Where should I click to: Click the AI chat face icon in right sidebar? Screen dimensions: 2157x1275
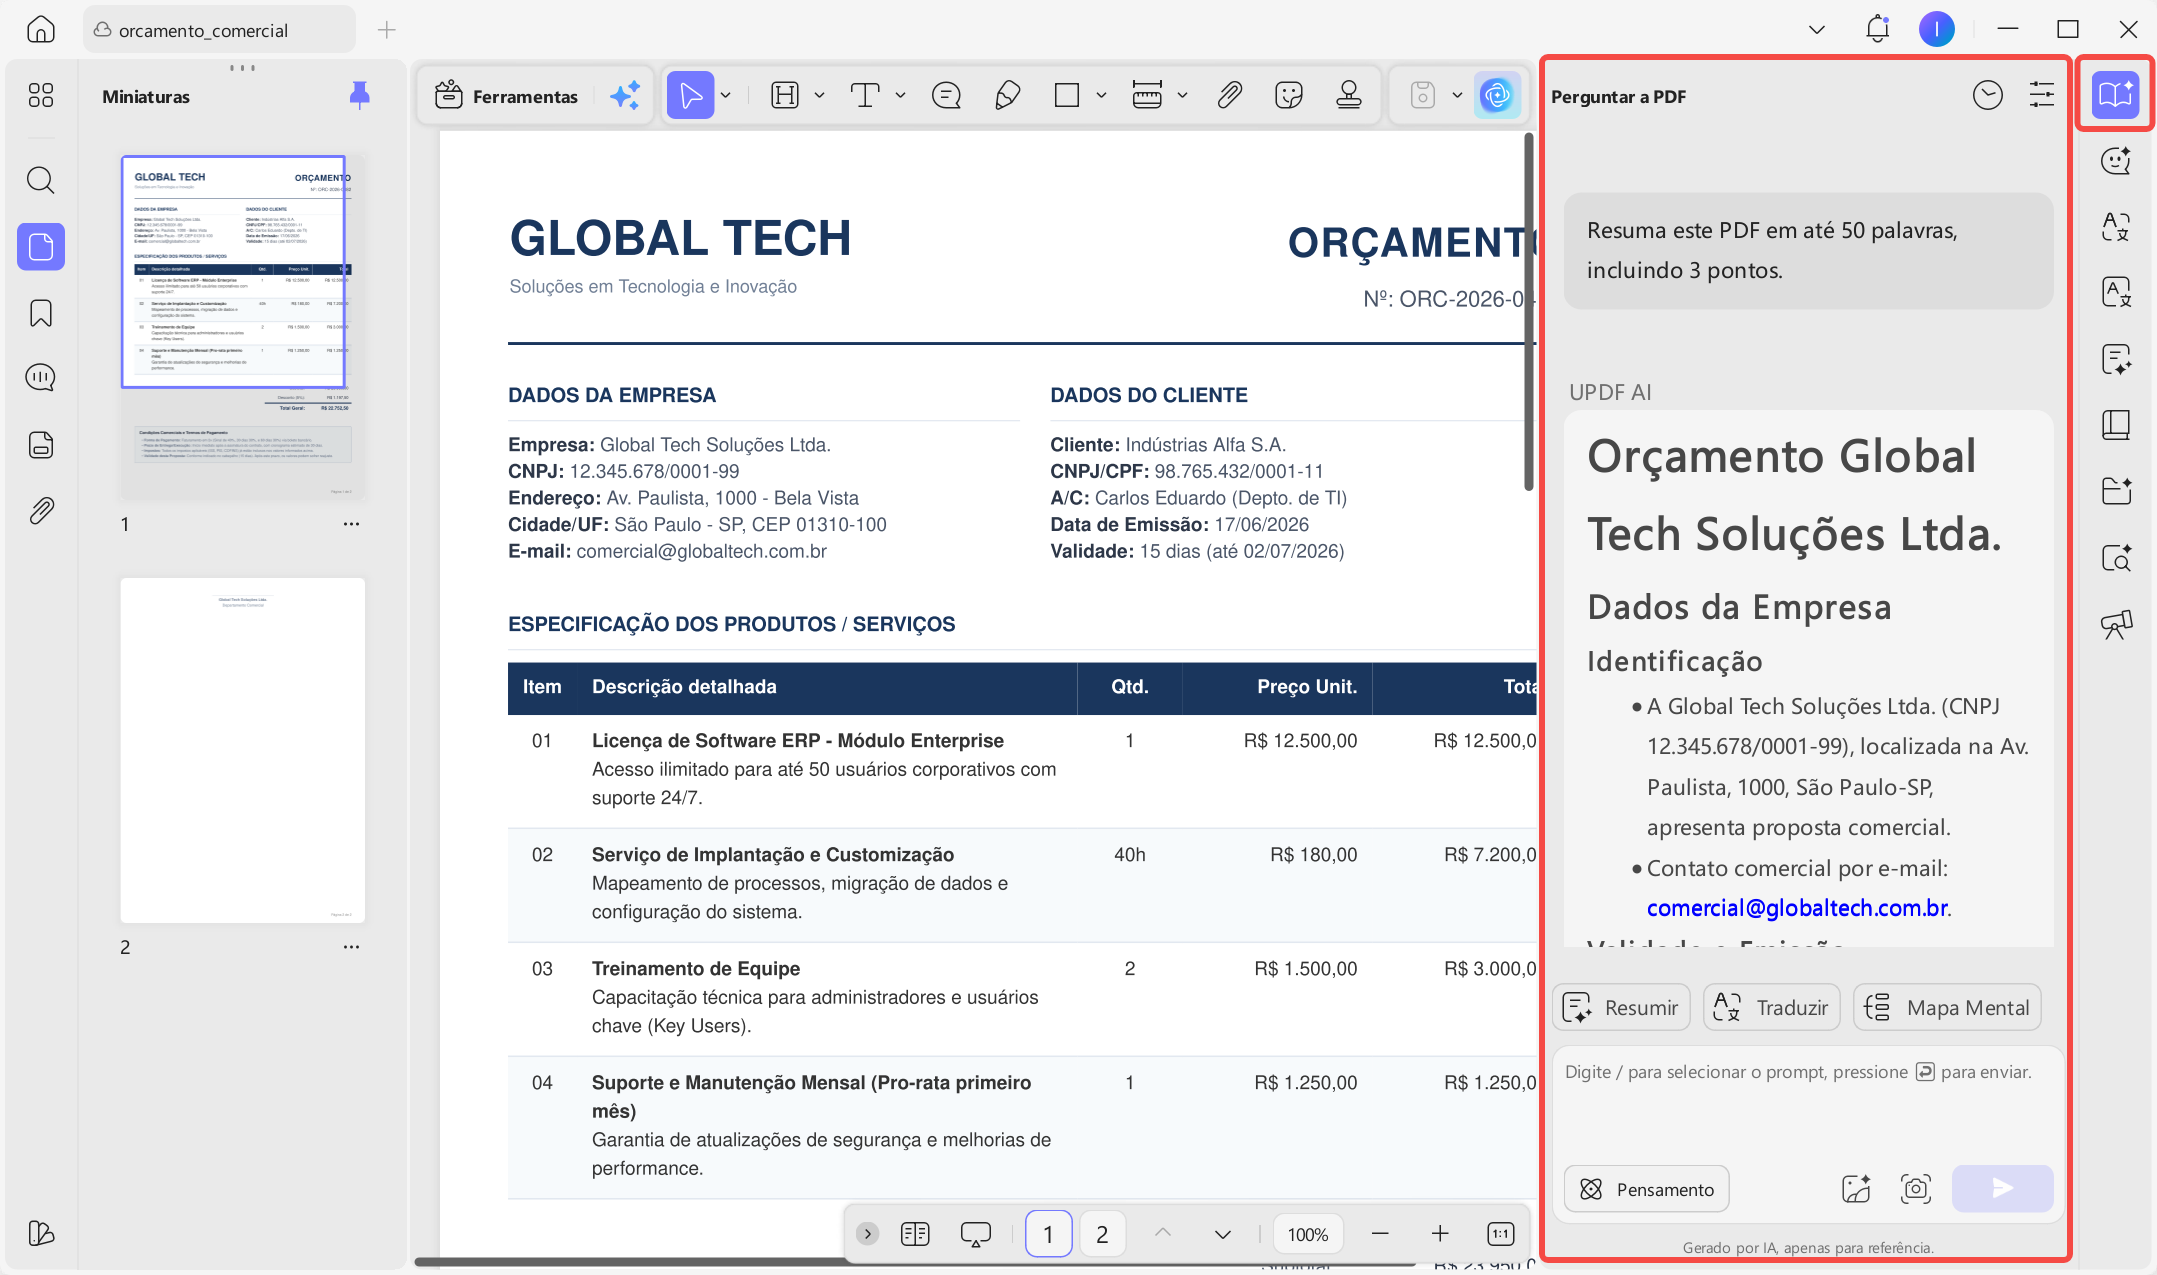click(2116, 161)
